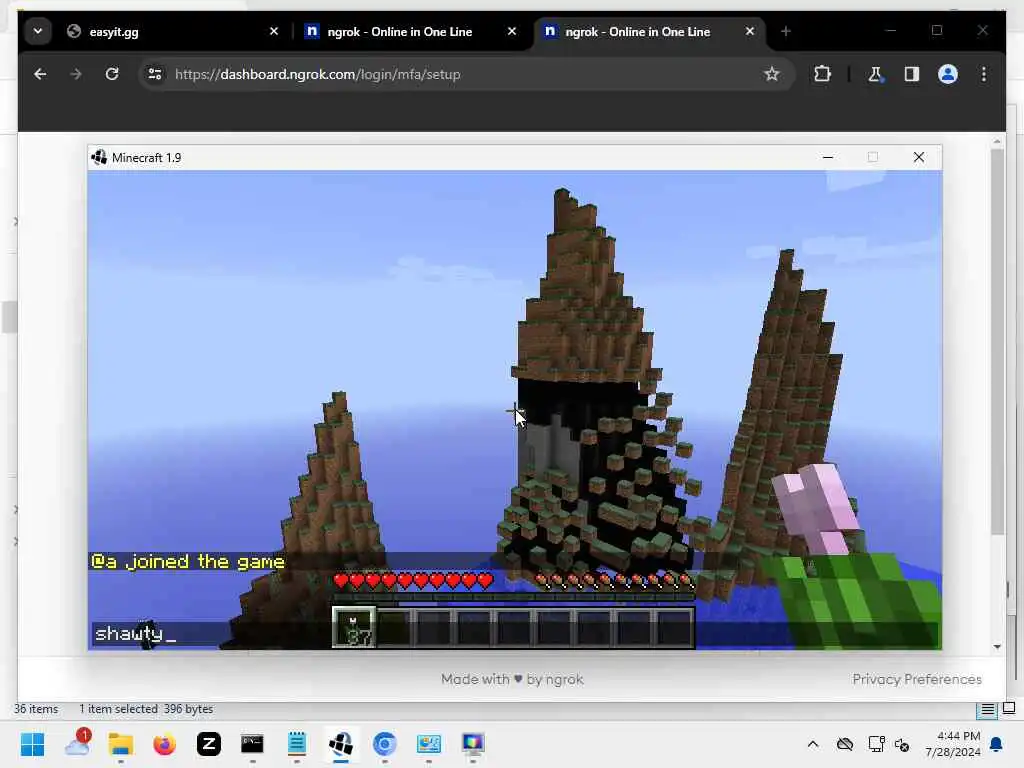Click the '36 items' status bar text
This screenshot has width=1024, height=768.
[36, 709]
